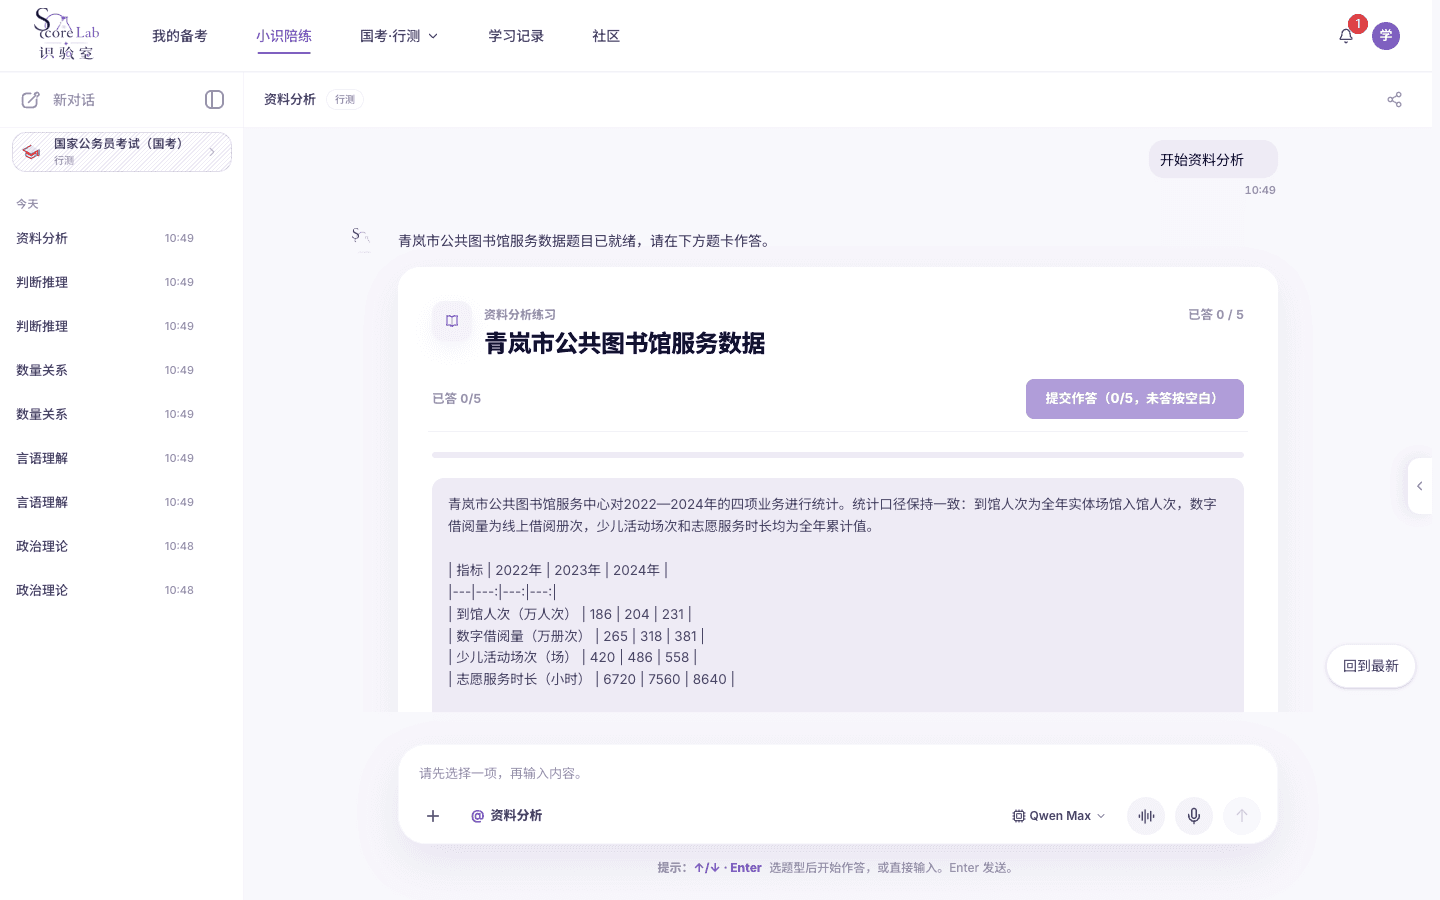Jump to latest with 回到最新 button
This screenshot has width=1440, height=900.
click(1371, 666)
